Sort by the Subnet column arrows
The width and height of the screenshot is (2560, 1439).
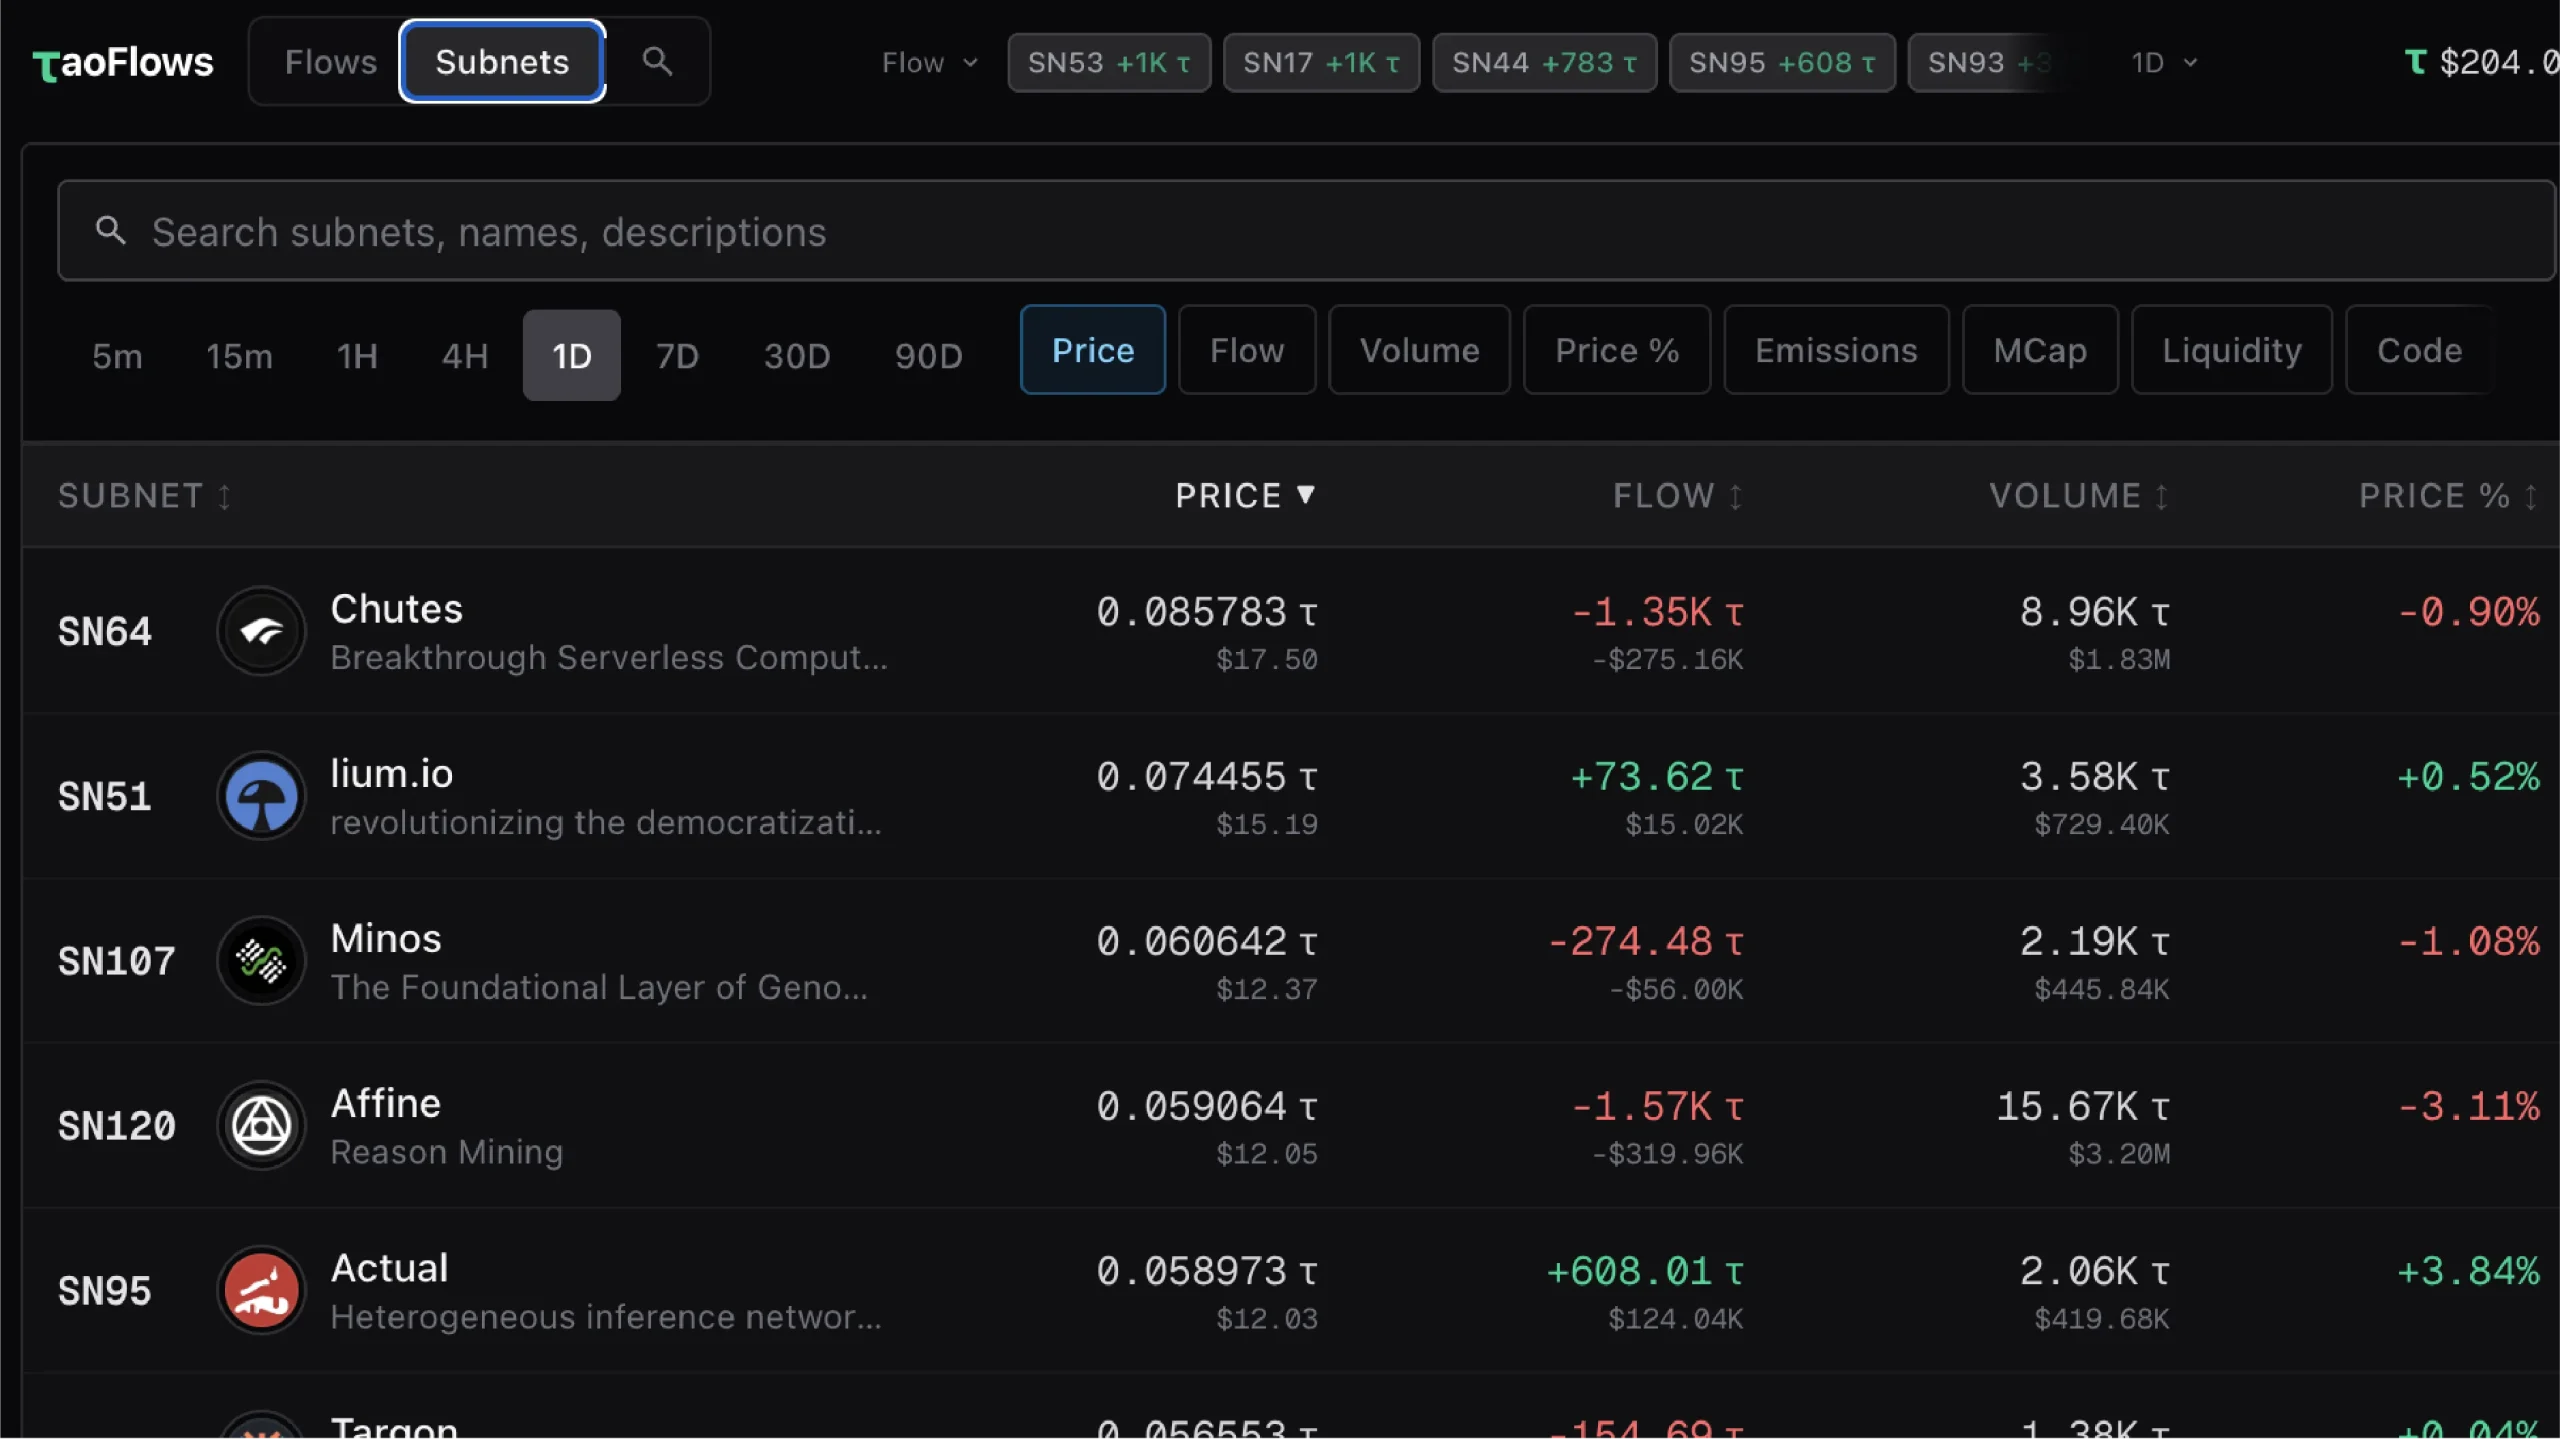coord(225,496)
